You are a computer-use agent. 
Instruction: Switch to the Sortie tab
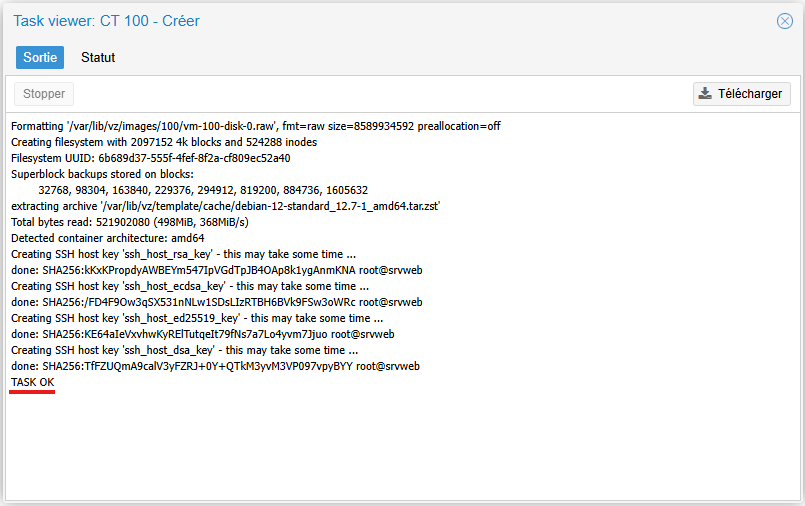[40, 57]
